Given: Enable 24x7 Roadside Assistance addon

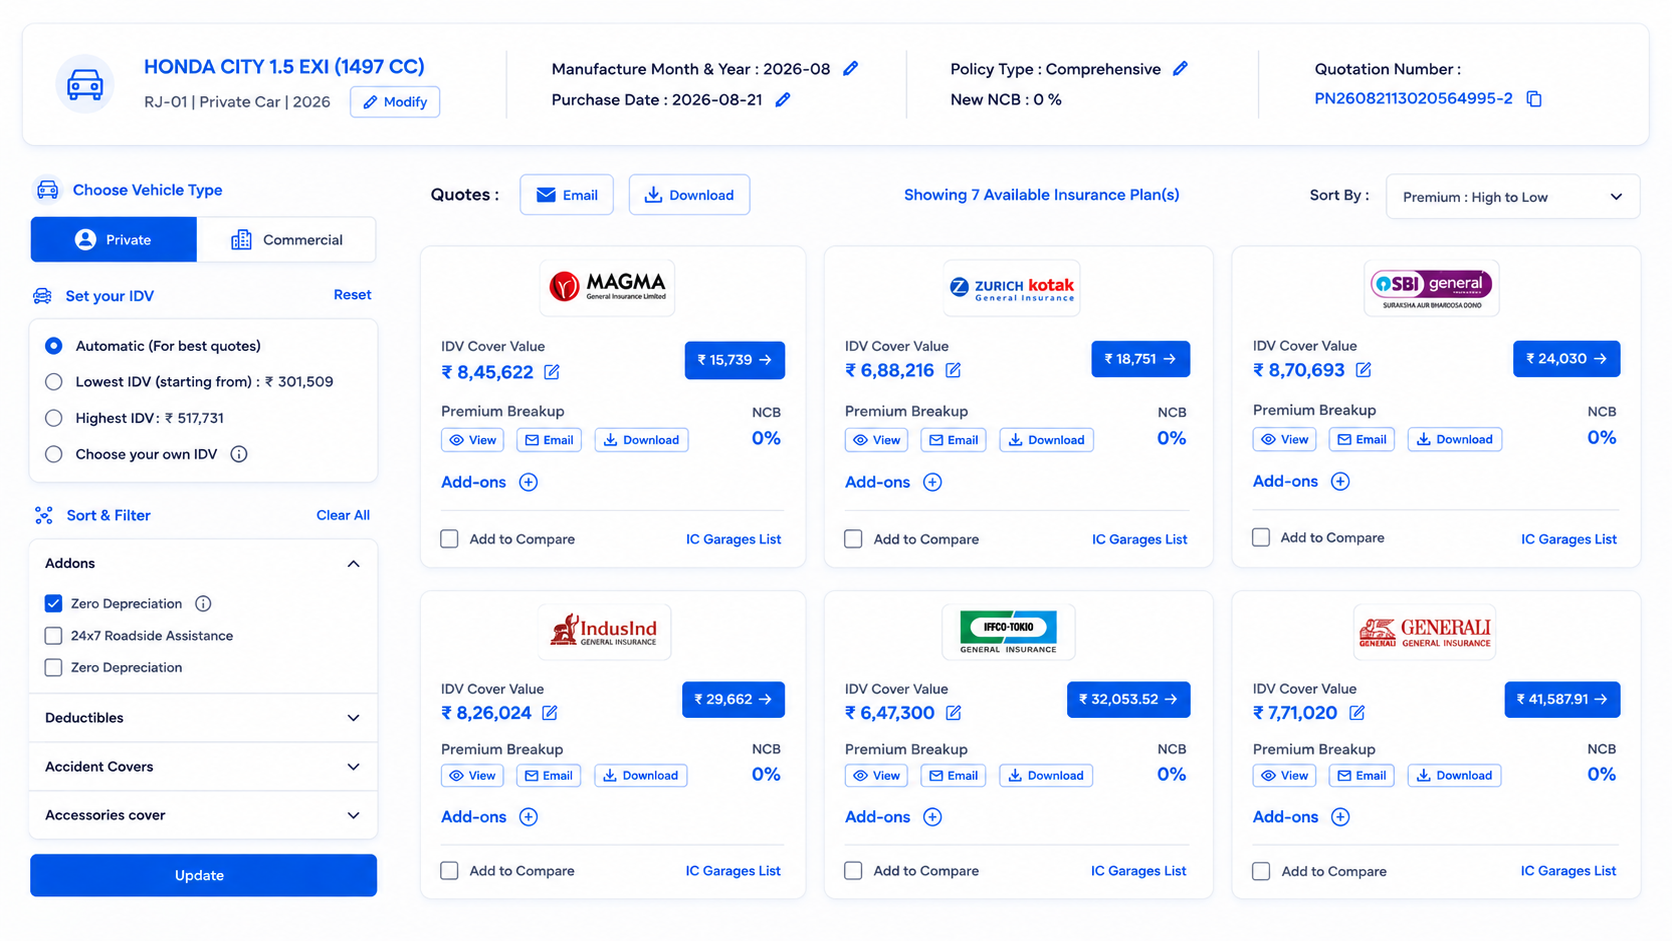Looking at the screenshot, I should 54,636.
